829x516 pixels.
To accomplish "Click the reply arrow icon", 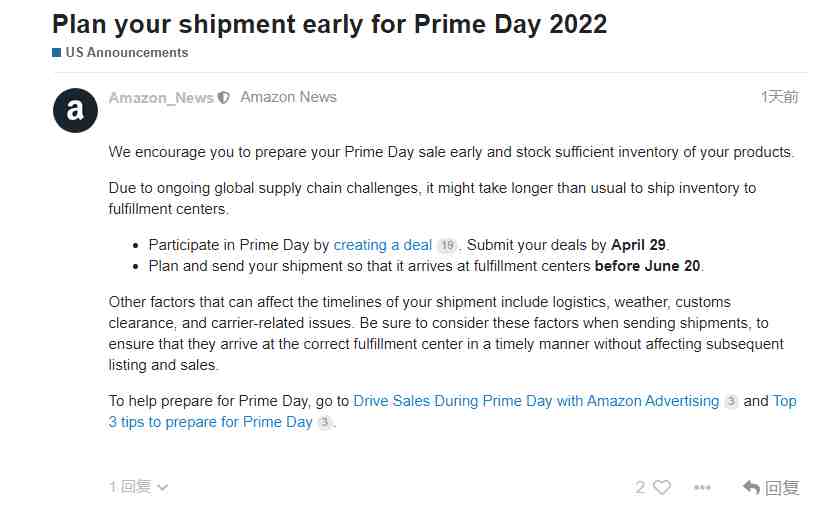I will click(x=751, y=487).
